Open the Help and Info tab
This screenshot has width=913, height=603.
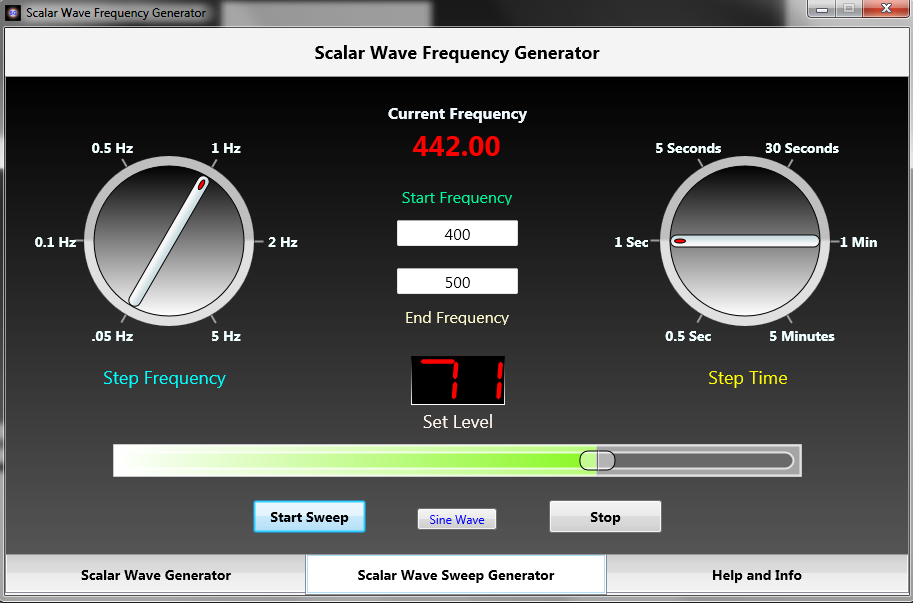(x=756, y=575)
